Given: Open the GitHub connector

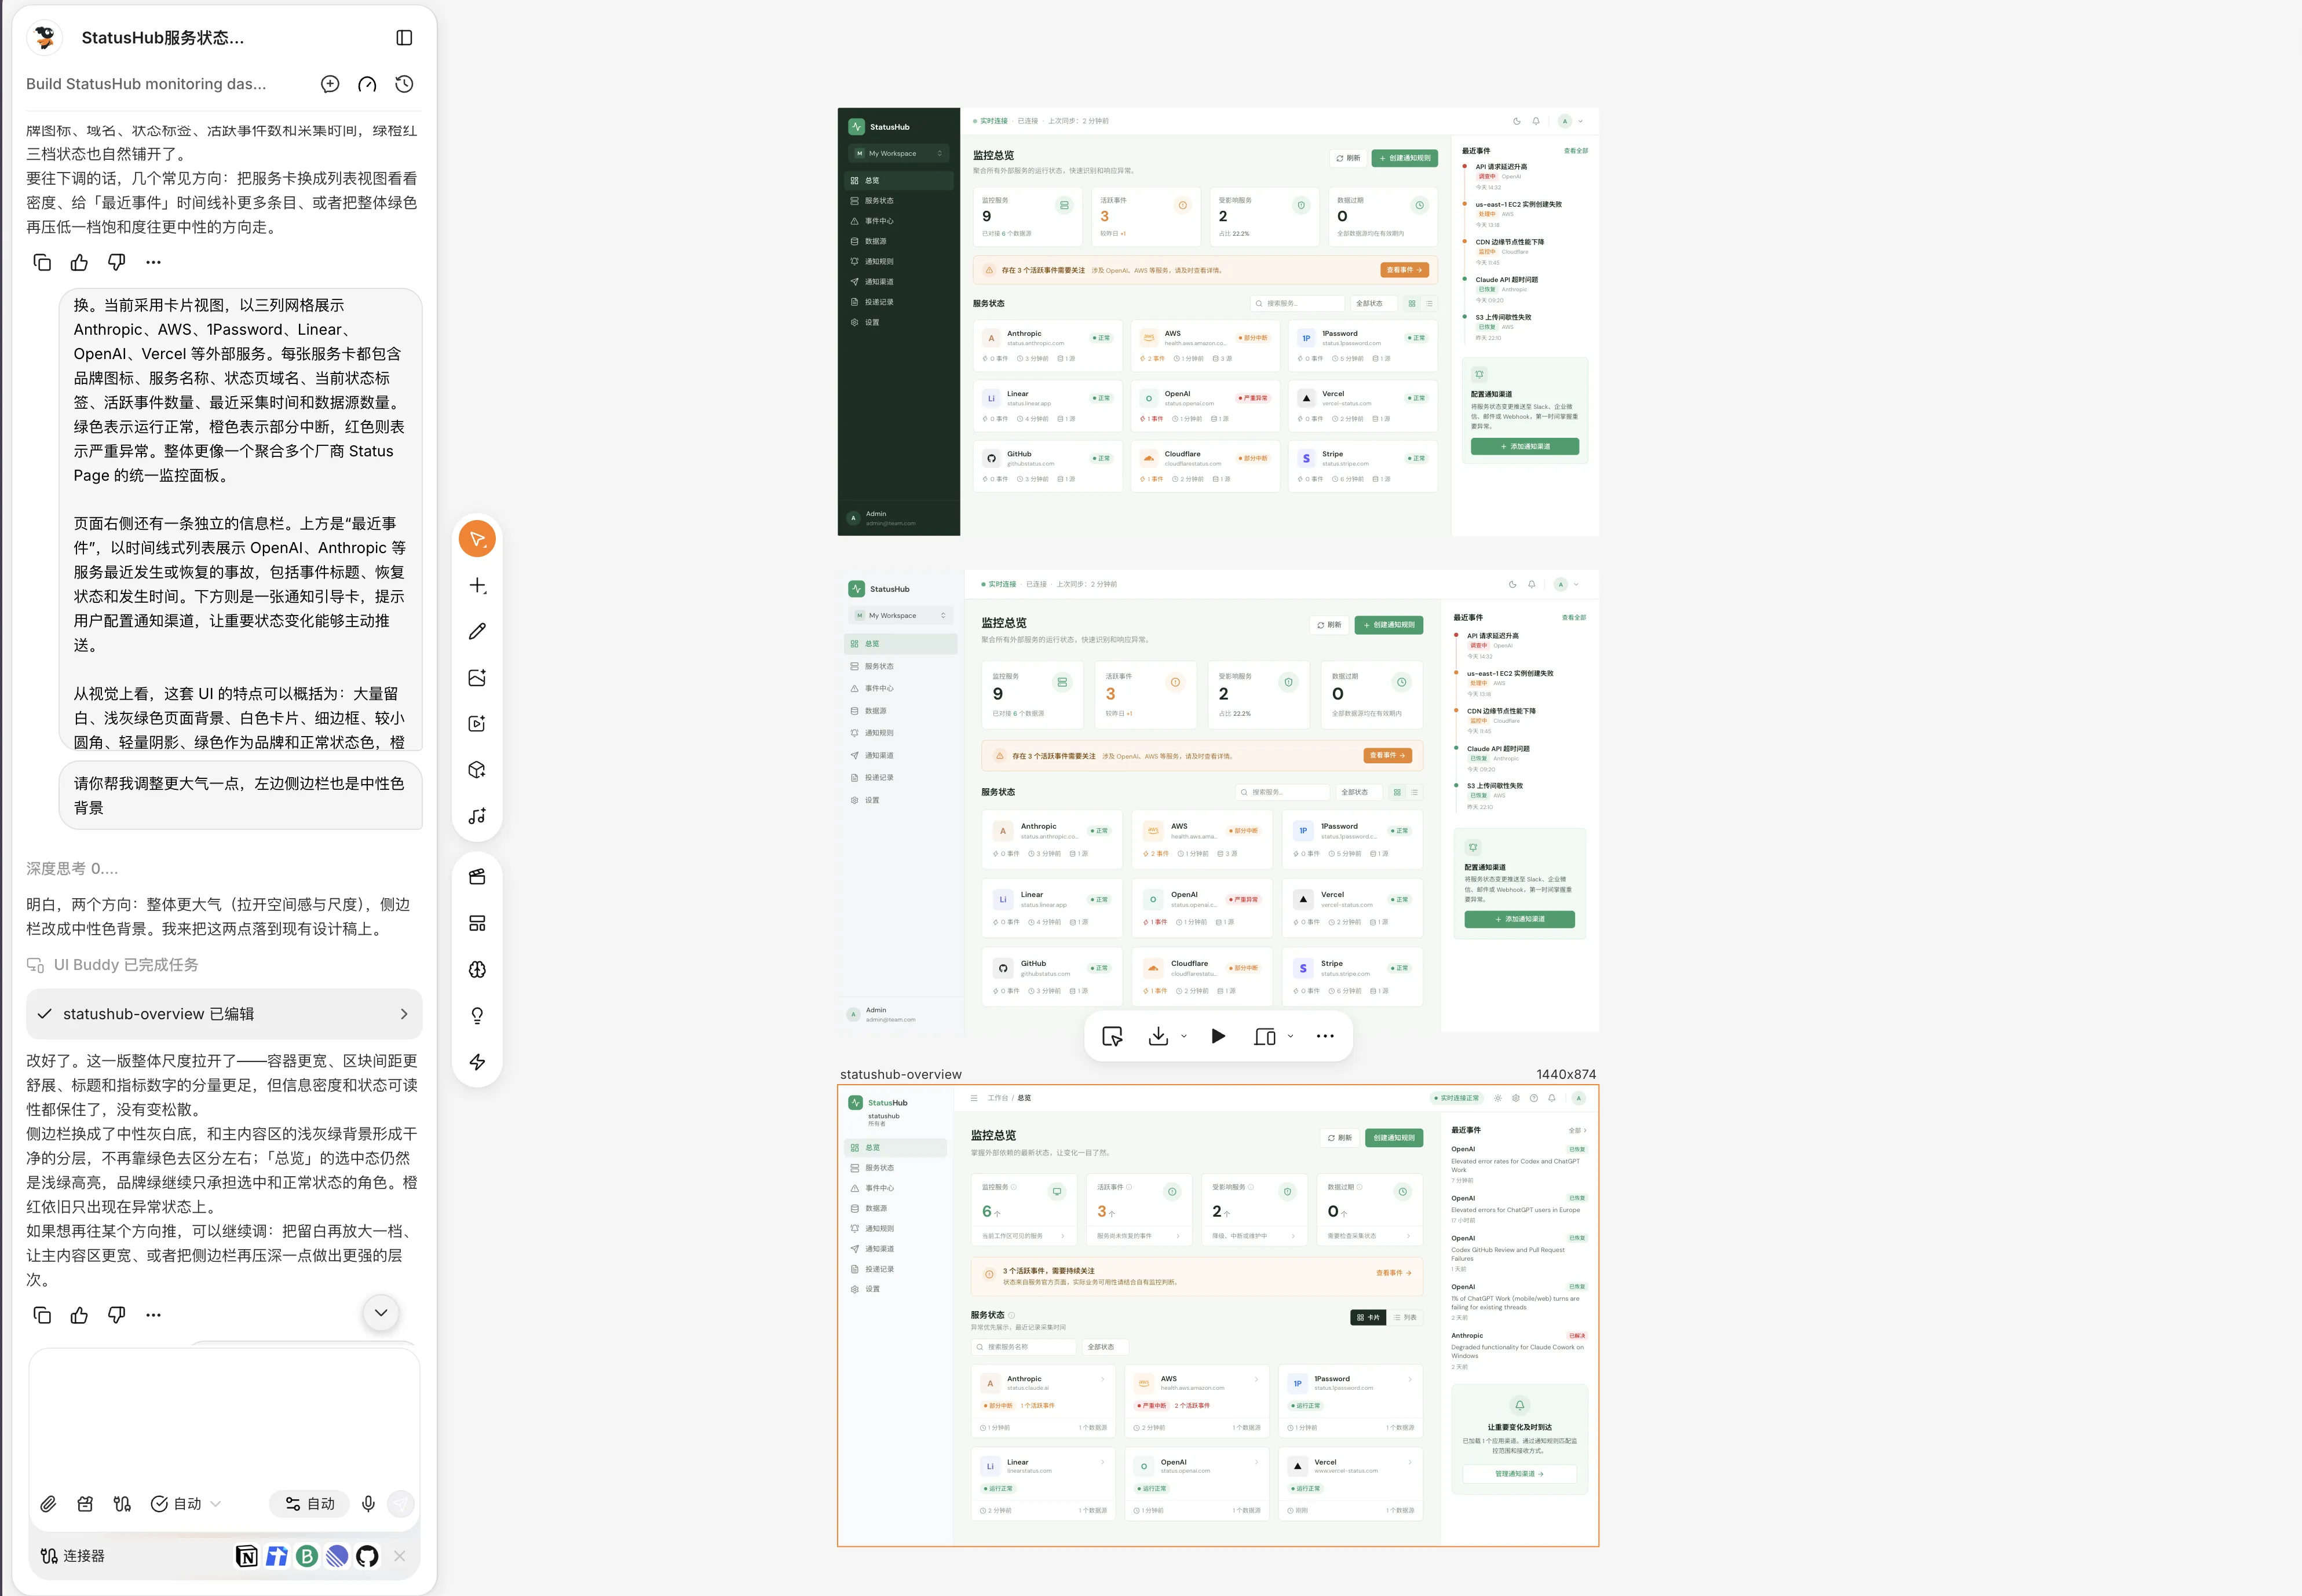Looking at the screenshot, I should point(367,1556).
